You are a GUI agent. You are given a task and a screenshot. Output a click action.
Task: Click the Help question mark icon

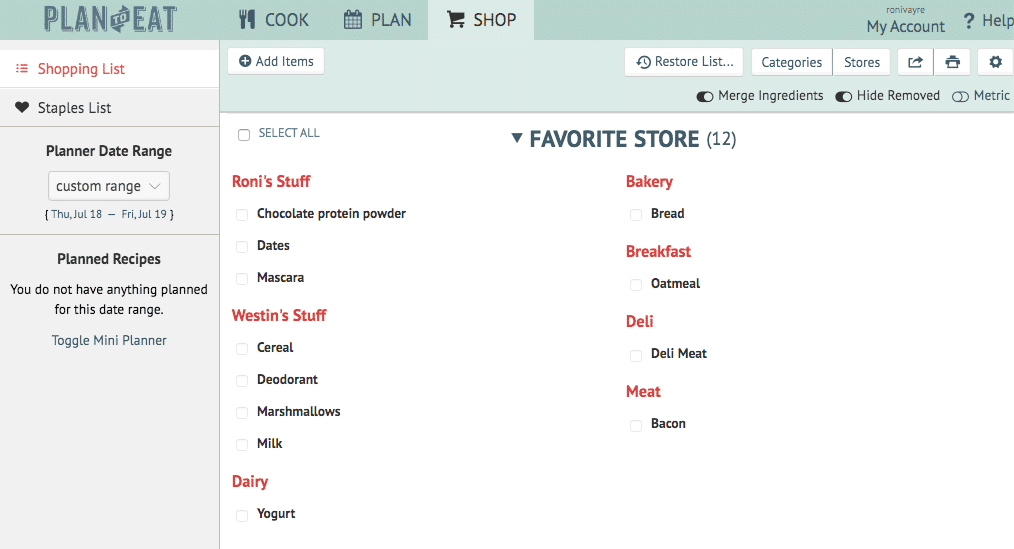[x=968, y=21]
